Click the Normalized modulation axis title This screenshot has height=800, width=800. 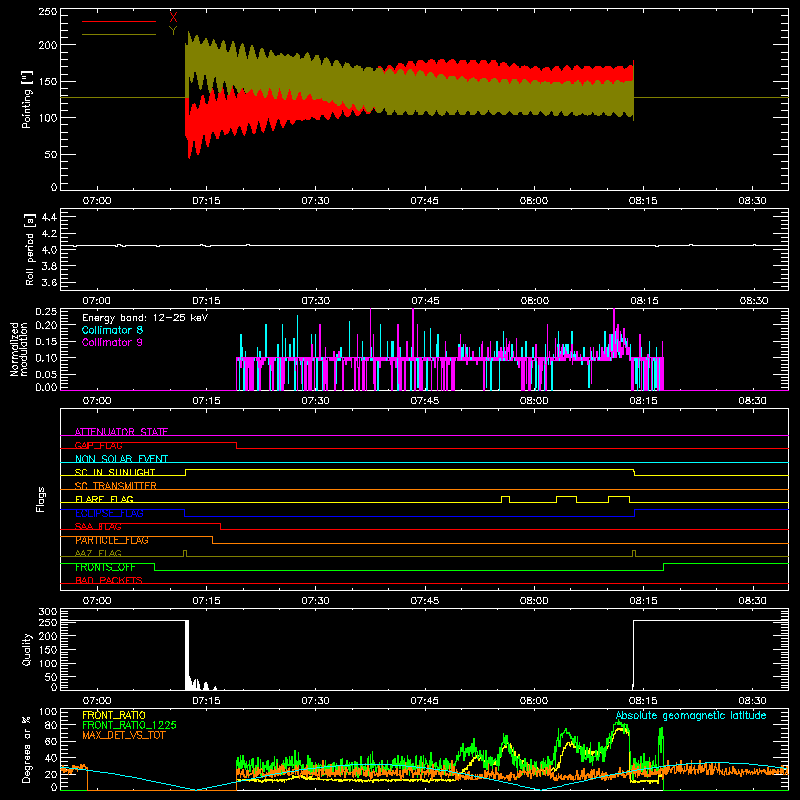pos(19,349)
